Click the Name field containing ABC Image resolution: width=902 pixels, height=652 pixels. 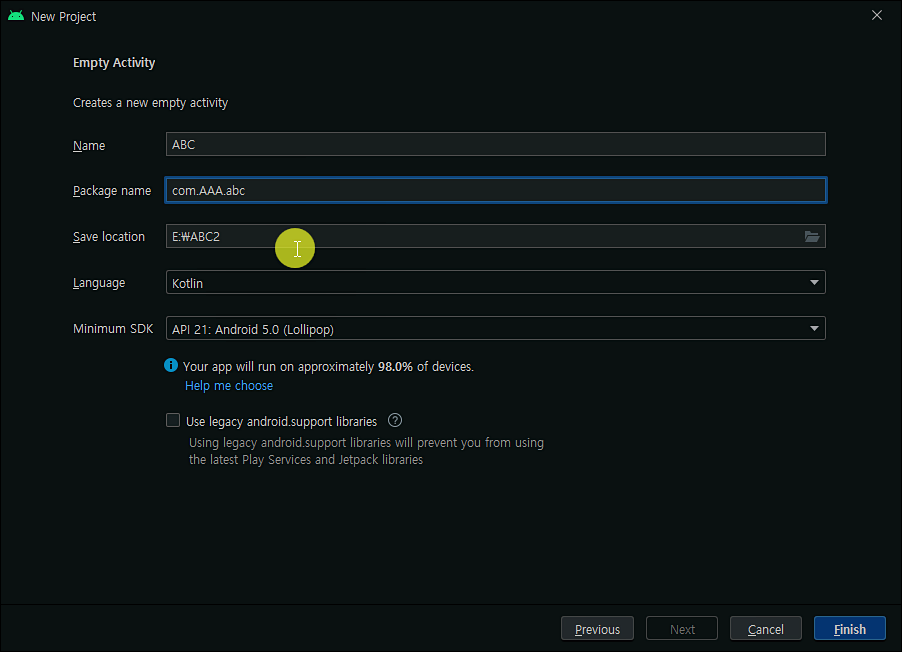(496, 144)
